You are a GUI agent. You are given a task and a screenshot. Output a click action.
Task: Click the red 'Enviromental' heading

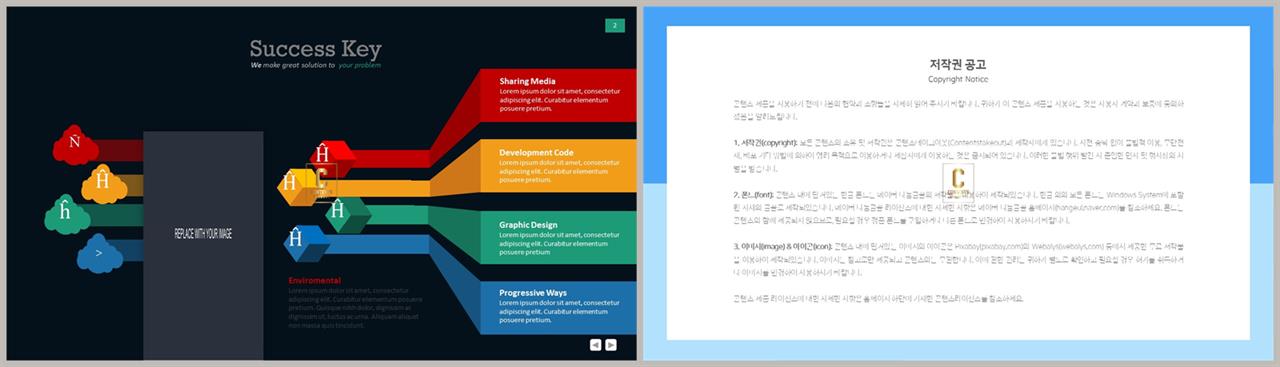click(x=314, y=281)
